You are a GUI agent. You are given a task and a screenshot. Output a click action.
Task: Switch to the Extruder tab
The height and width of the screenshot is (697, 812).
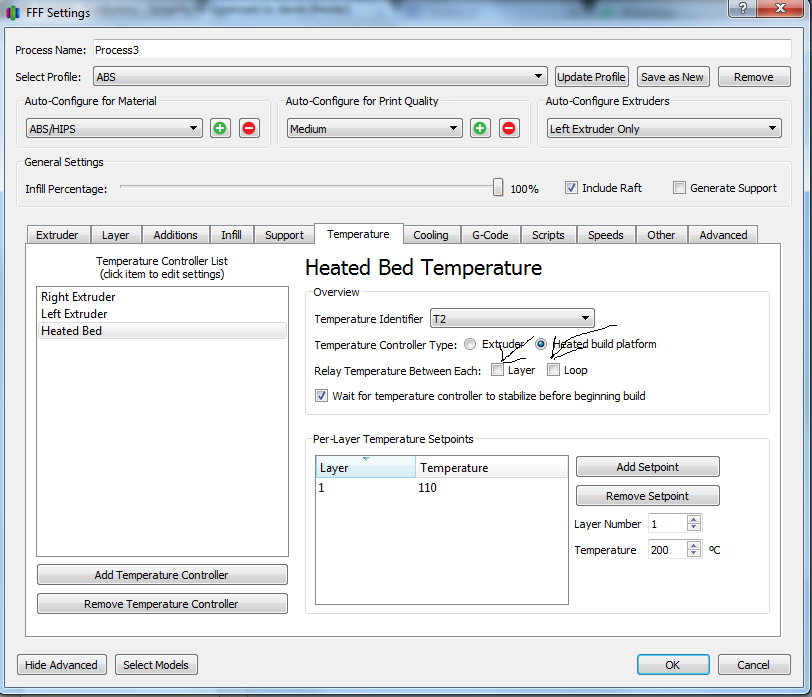click(x=57, y=235)
